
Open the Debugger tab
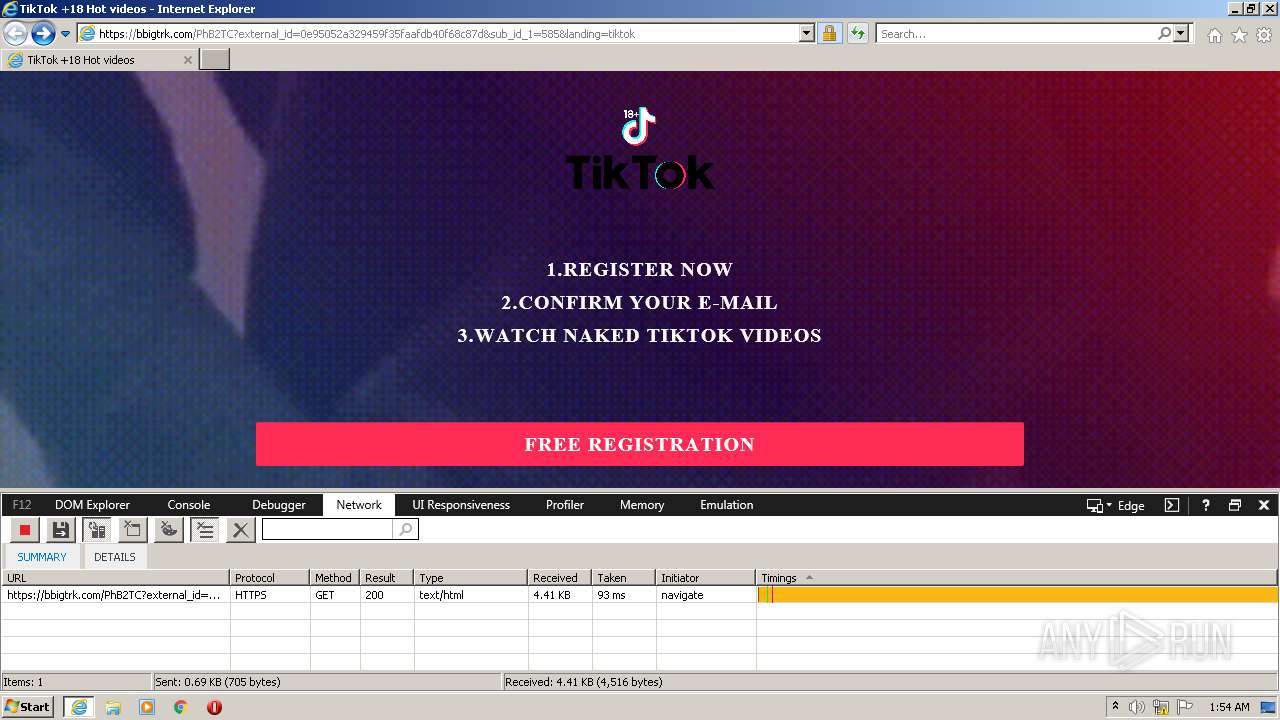click(279, 505)
